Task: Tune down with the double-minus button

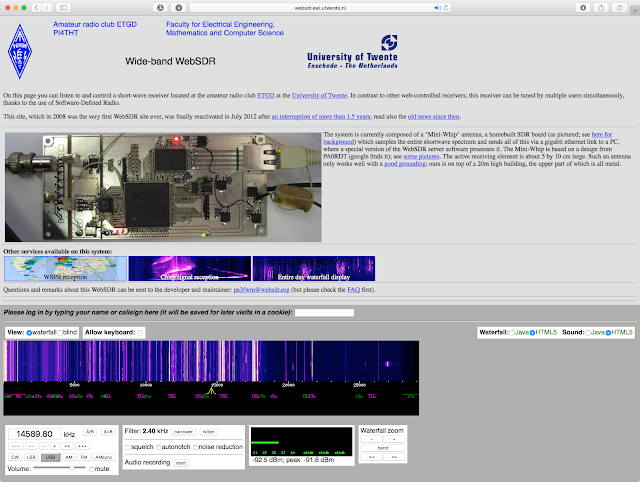Action: tap(31, 446)
